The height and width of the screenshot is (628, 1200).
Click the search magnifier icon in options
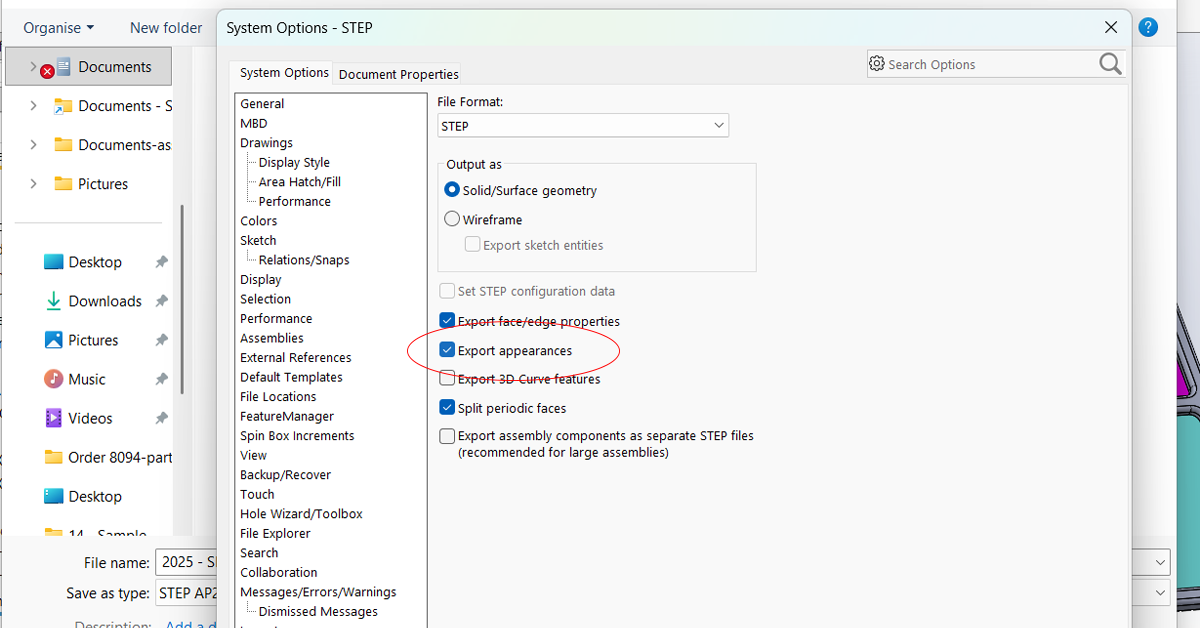pyautogui.click(x=1110, y=64)
